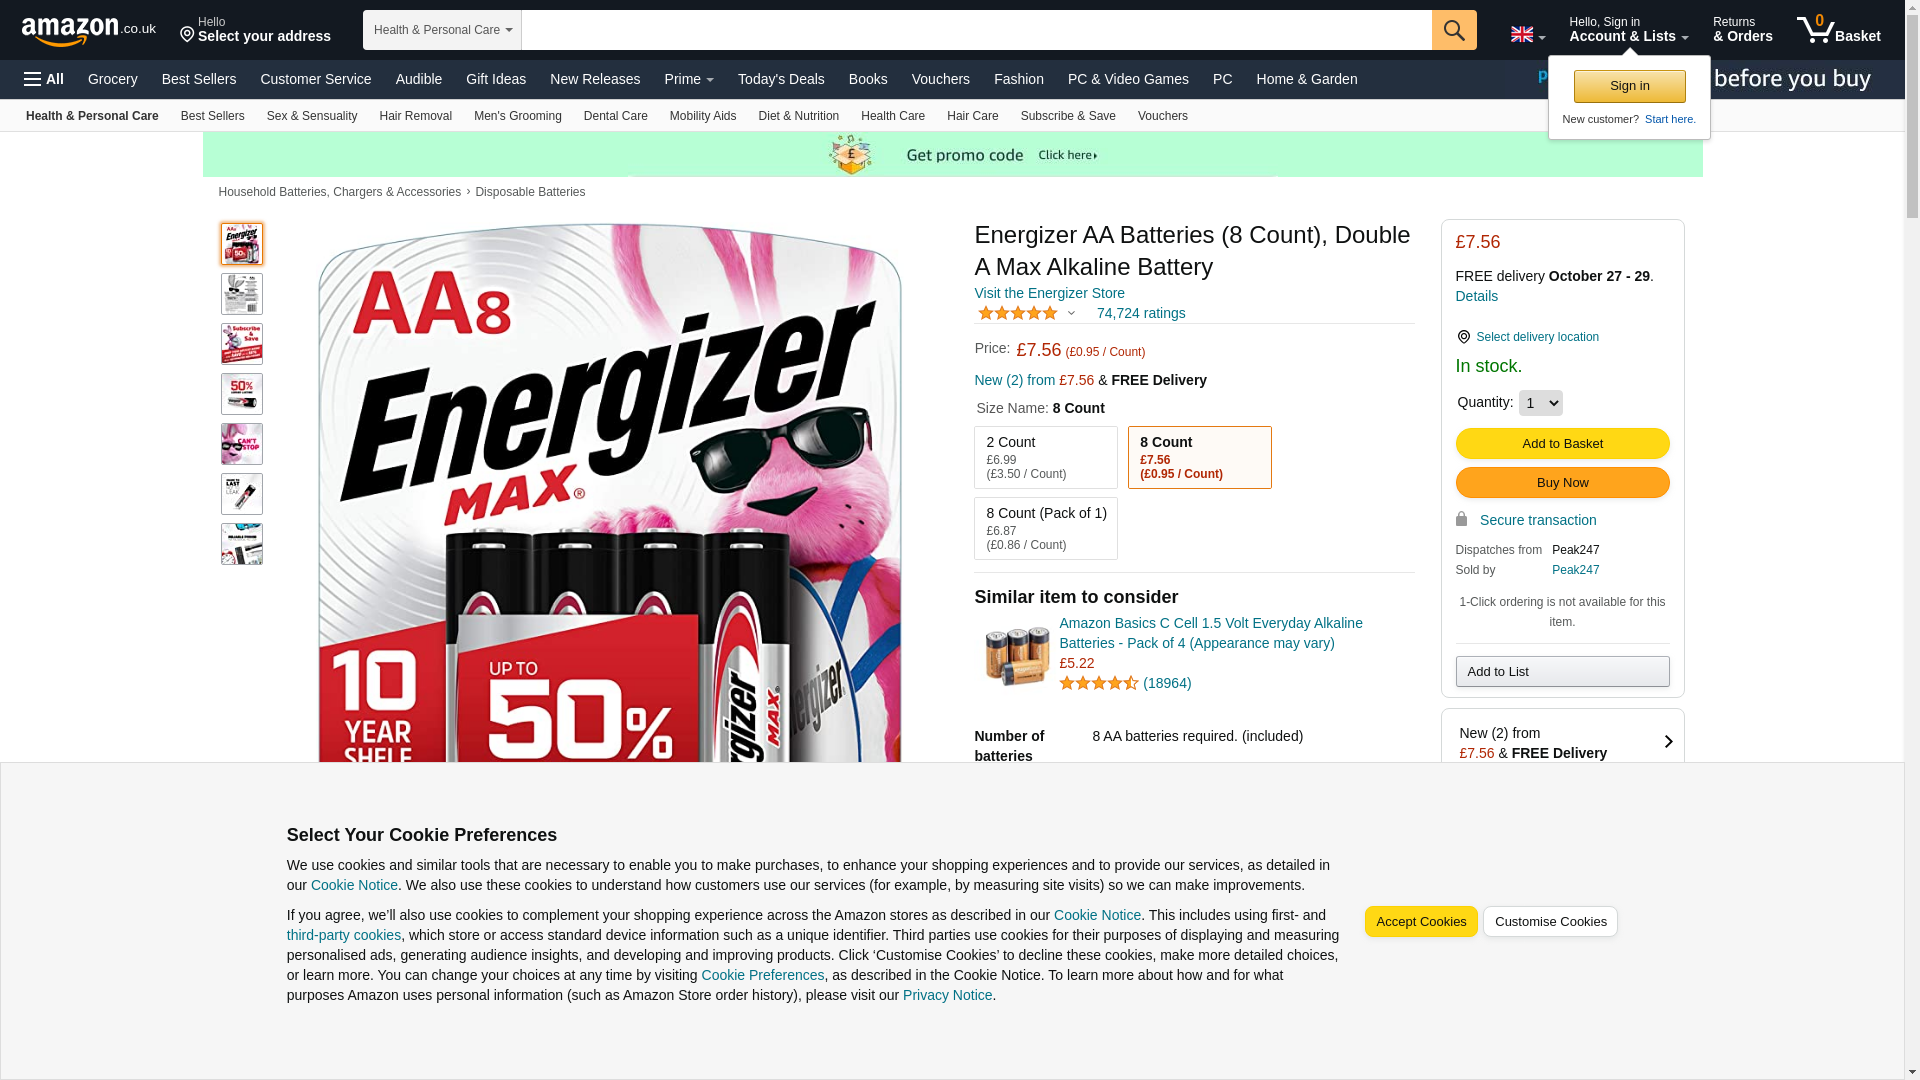The image size is (1920, 1080).
Task: Open Today's Deals in navigation bar
Action: (x=781, y=79)
